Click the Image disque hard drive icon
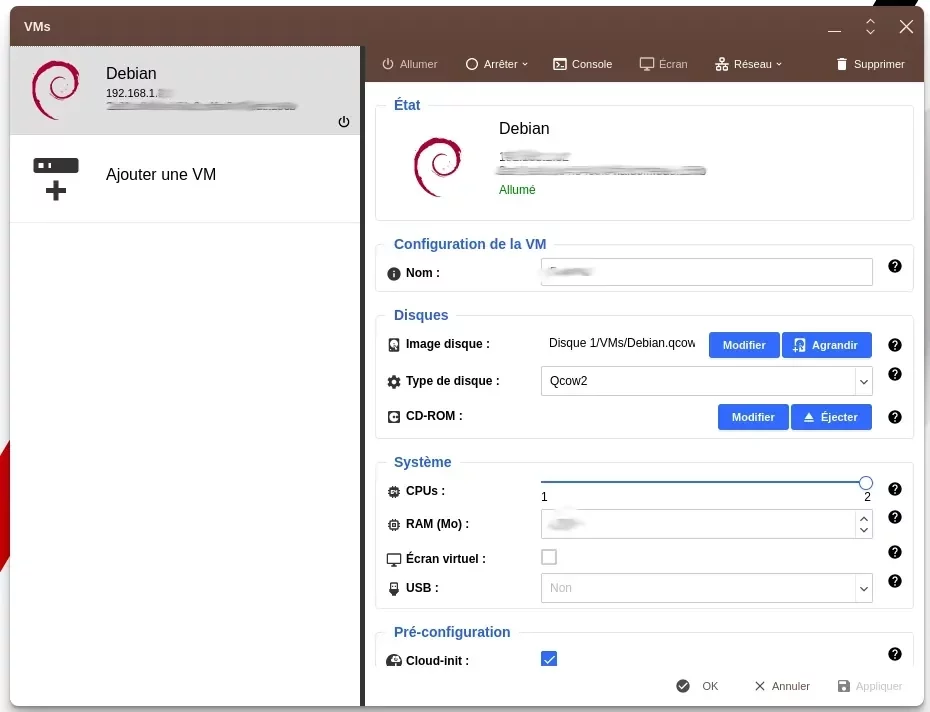The width and height of the screenshot is (930, 712). (x=394, y=345)
